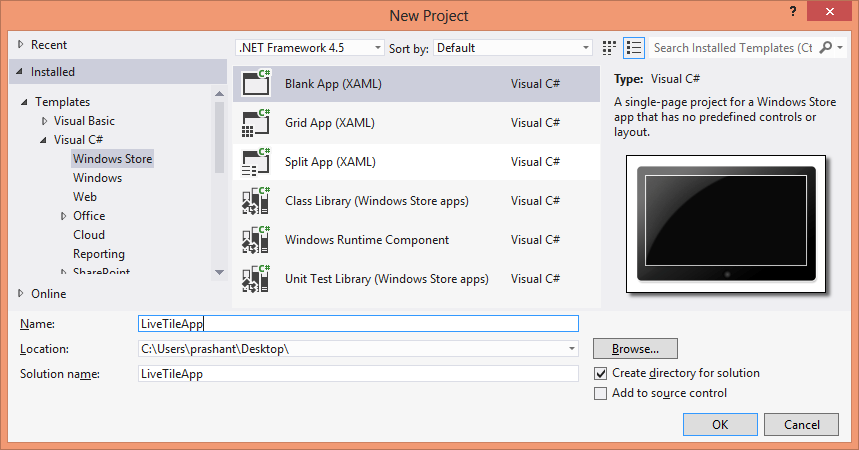
Task: Switch to medium icons list view
Action: coord(634,48)
